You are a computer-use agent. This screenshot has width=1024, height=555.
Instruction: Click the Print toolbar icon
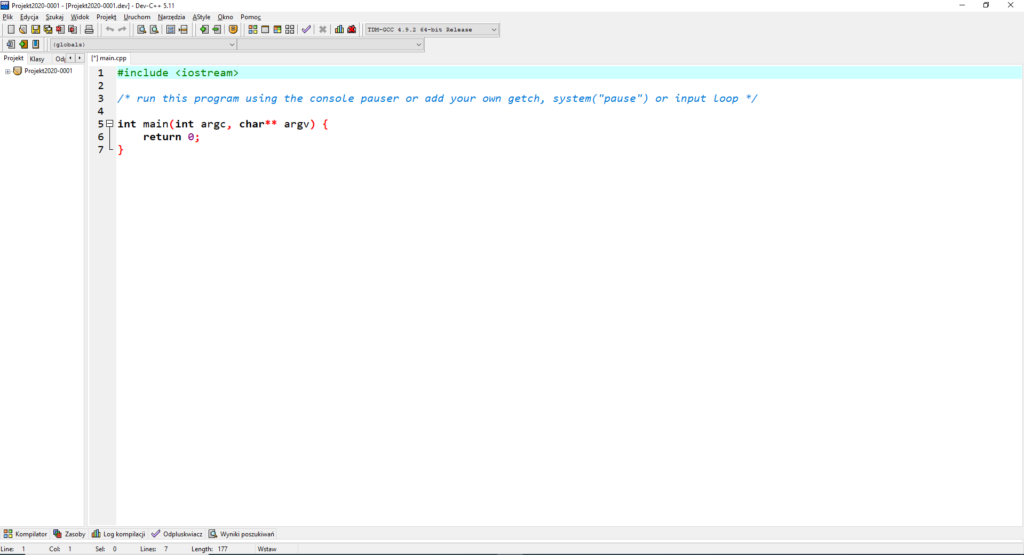[89, 30]
